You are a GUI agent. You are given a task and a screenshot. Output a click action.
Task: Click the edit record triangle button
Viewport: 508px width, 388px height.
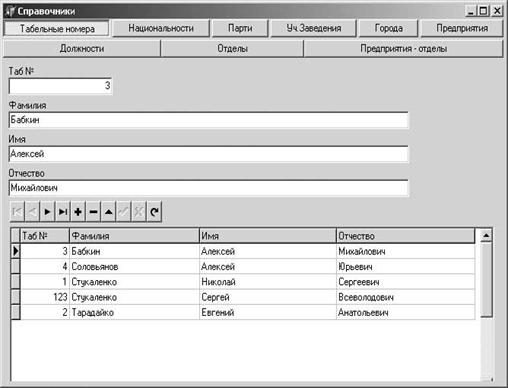coord(109,212)
